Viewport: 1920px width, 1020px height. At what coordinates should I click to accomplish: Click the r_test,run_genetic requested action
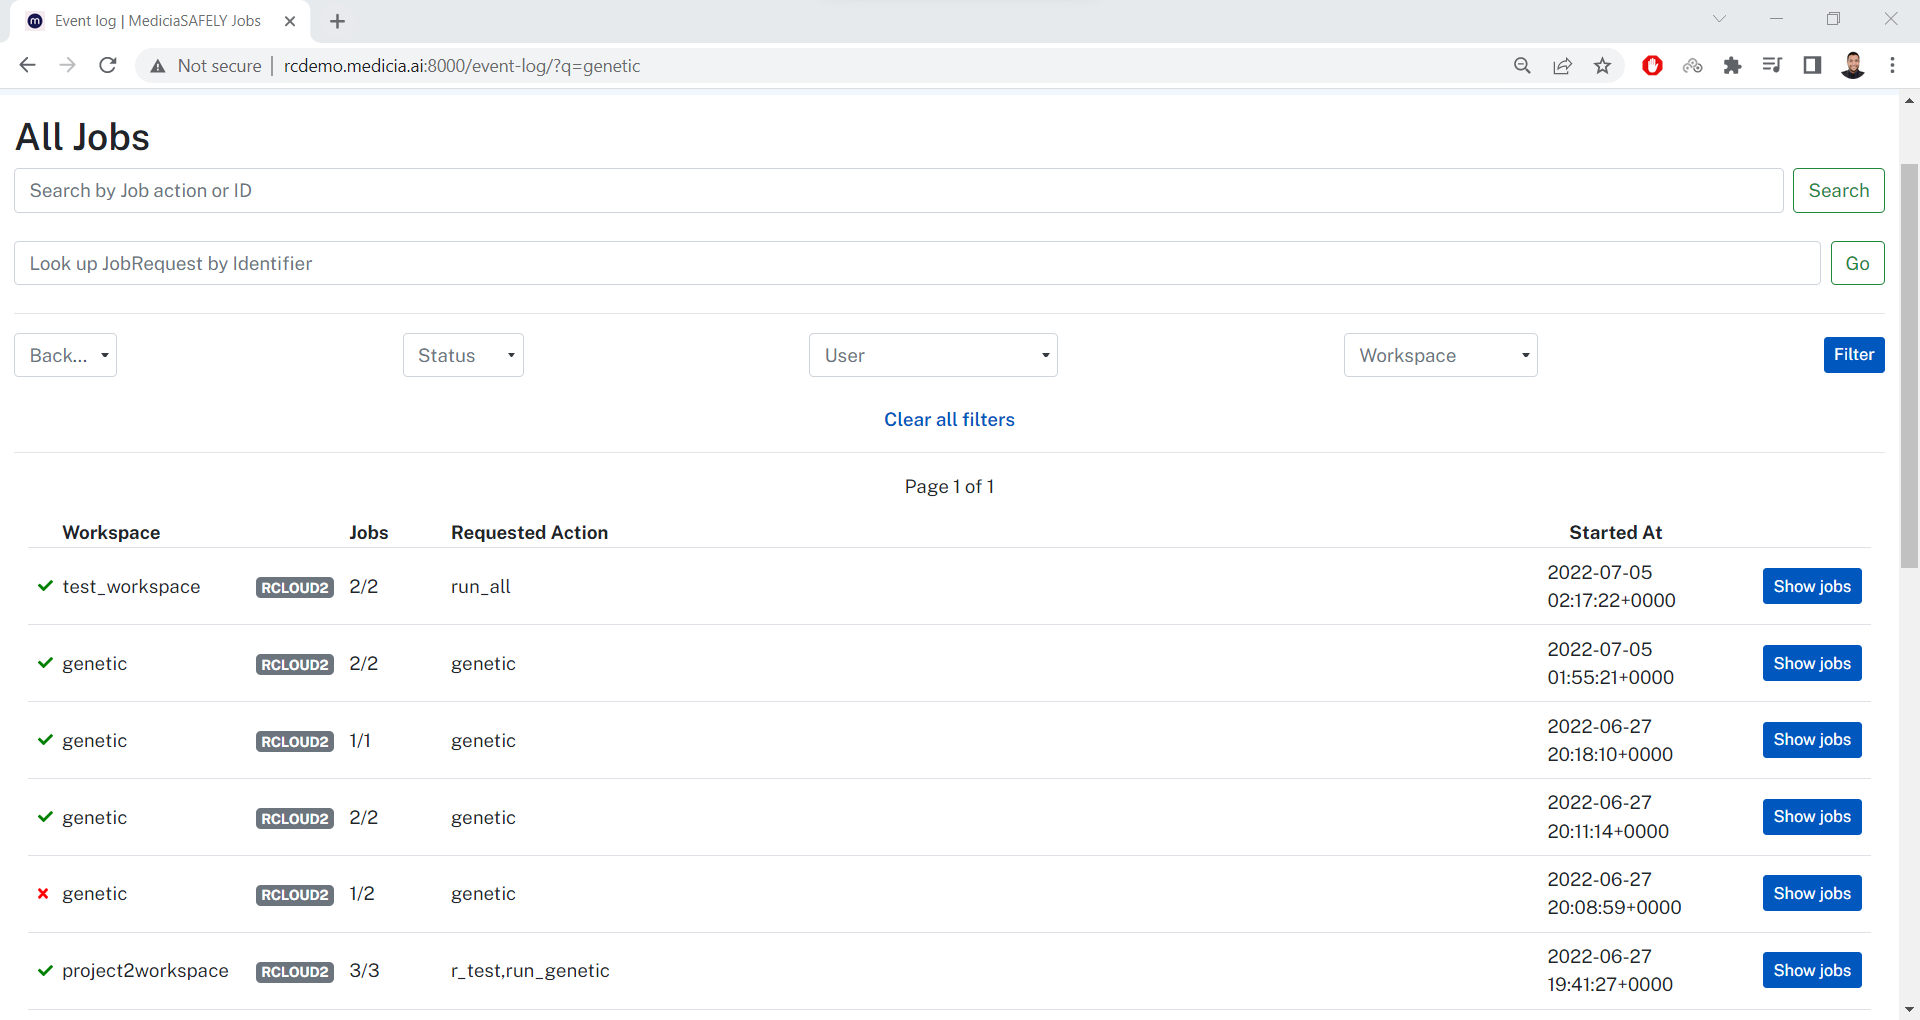[530, 971]
